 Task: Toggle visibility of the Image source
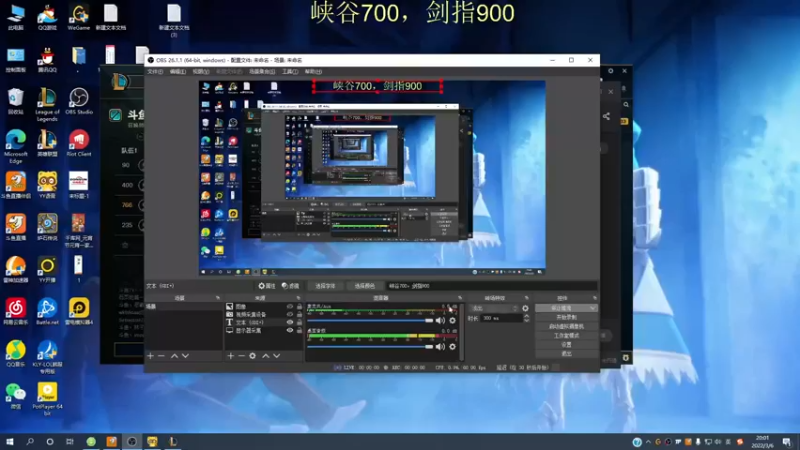(x=290, y=307)
